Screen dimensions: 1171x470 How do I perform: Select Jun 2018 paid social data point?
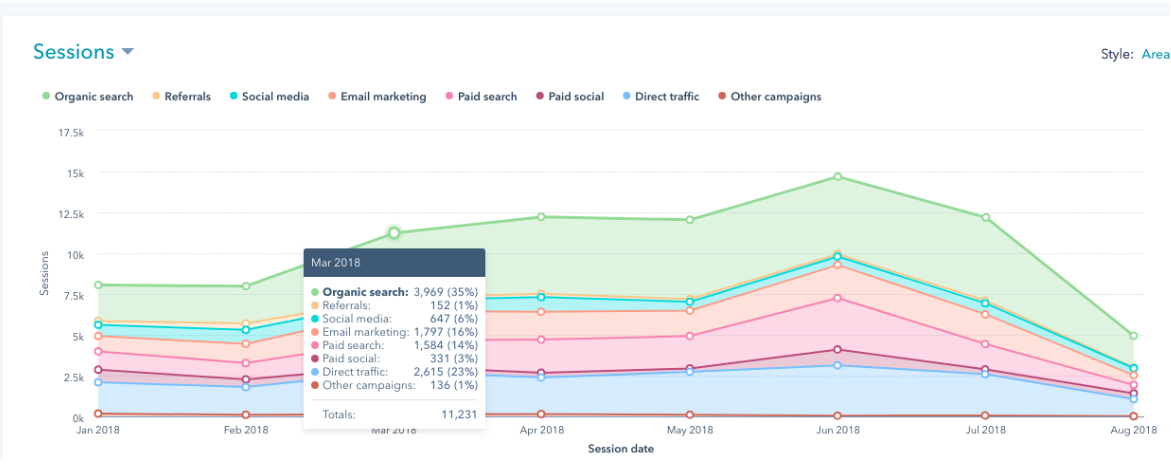[x=838, y=350]
